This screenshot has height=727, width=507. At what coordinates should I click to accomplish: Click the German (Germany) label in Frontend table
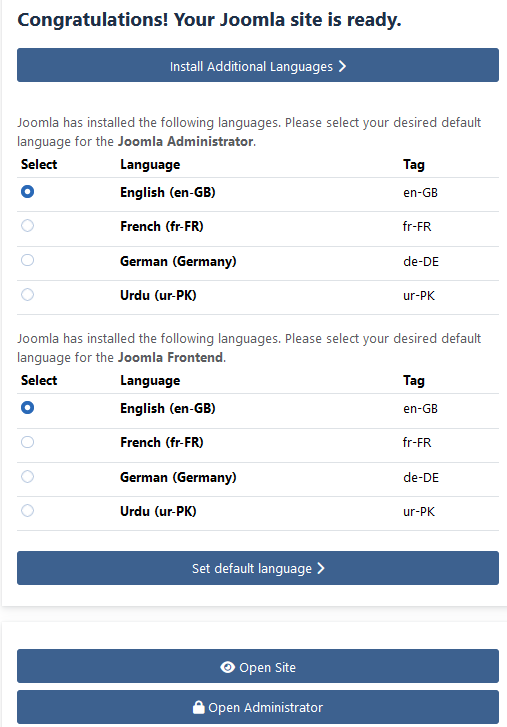178,477
